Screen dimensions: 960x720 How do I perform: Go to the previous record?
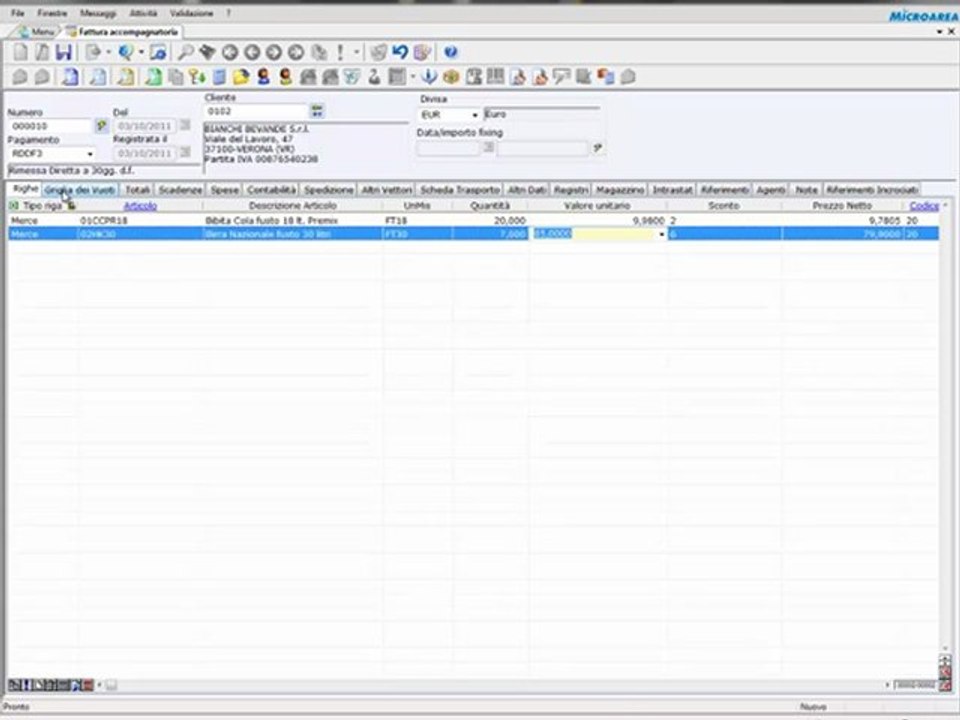pyautogui.click(x=252, y=53)
